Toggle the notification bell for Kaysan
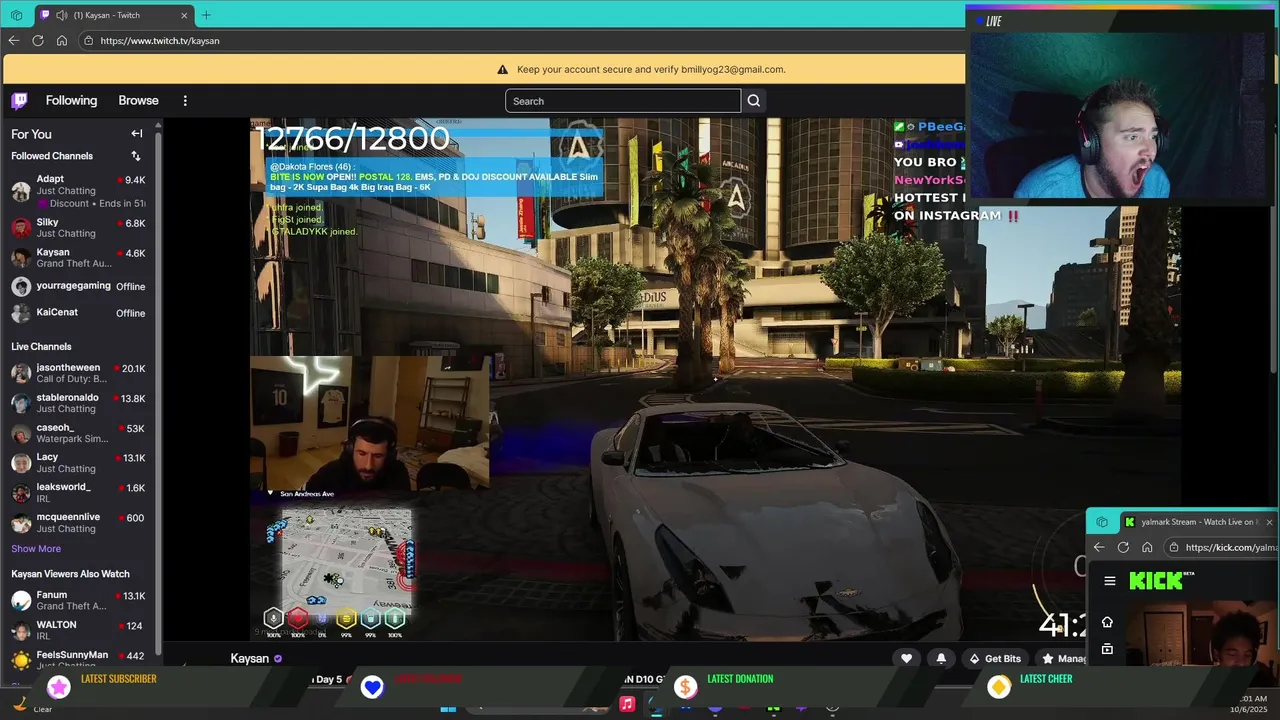Viewport: 1280px width, 720px height. [941, 658]
